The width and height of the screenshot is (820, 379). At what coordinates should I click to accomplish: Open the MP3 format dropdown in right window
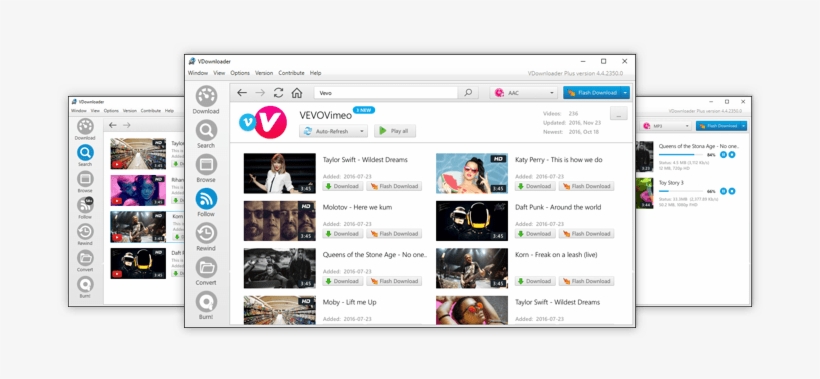point(664,126)
